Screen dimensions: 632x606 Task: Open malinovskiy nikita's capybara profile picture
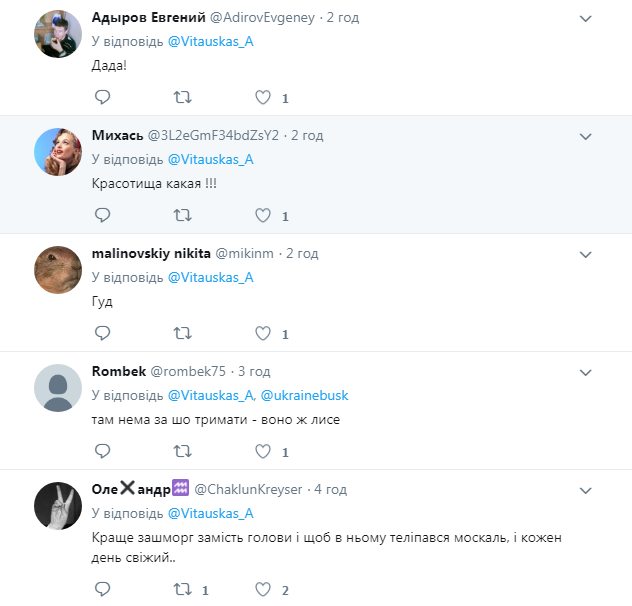coord(58,269)
